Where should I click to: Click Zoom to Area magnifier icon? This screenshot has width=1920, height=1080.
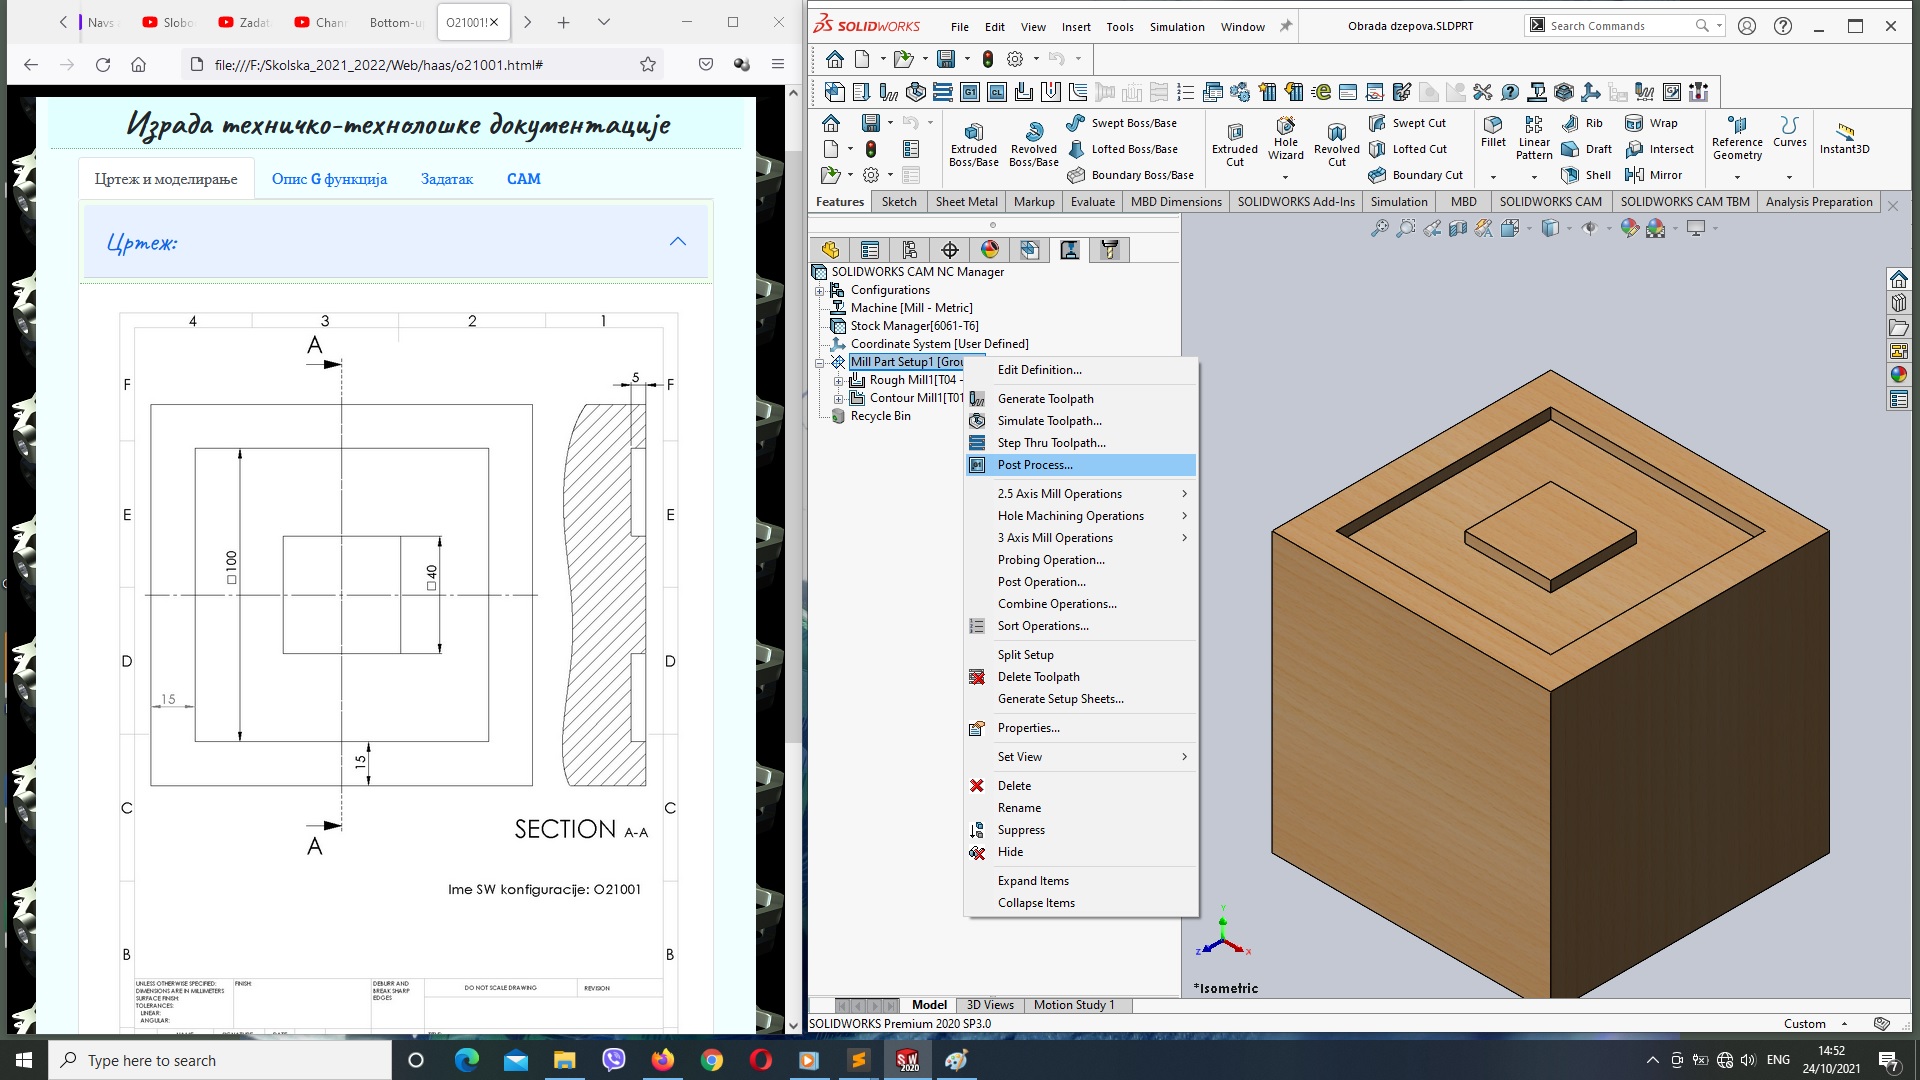[x=1406, y=228]
